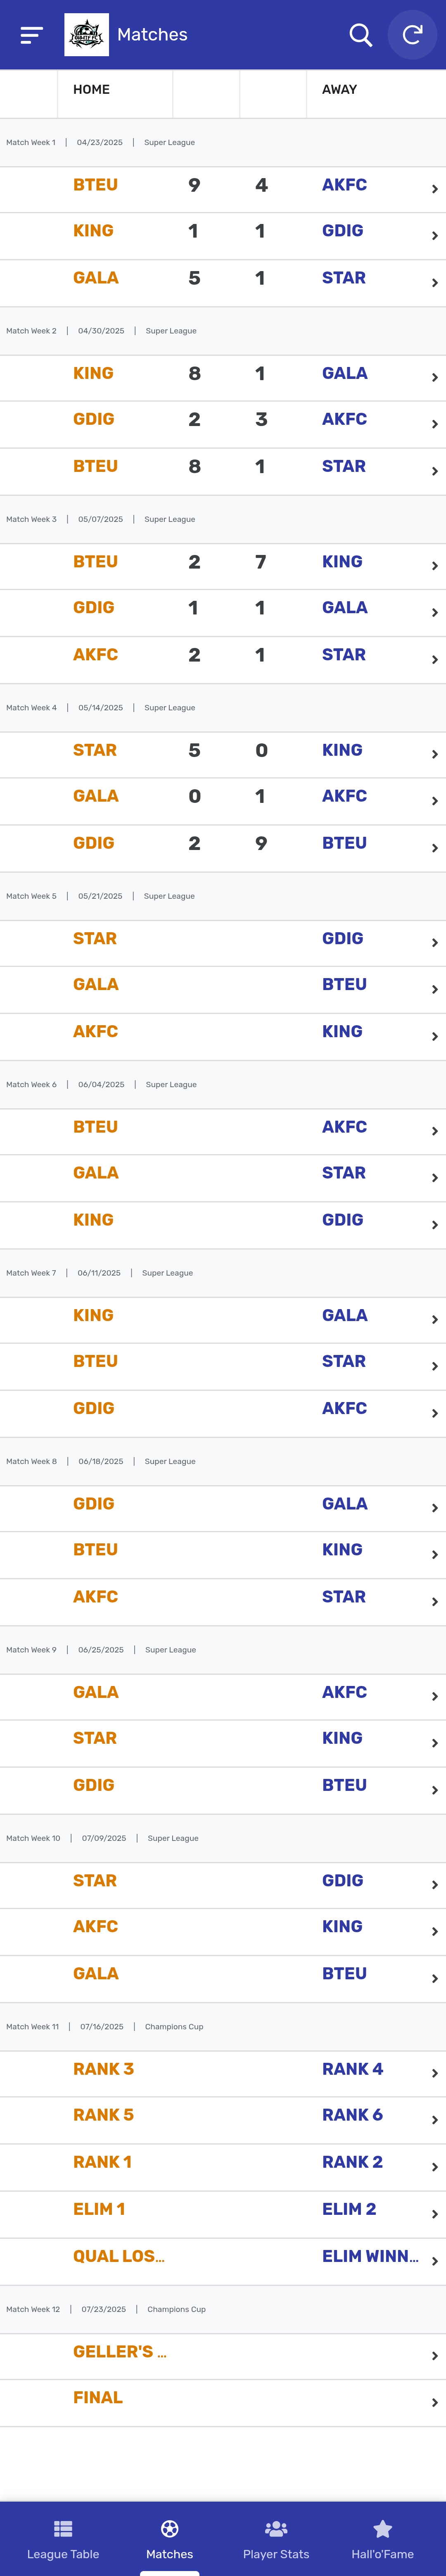The width and height of the screenshot is (446, 2576).
Task: Open the hamburger menu icon
Action: click(x=32, y=35)
